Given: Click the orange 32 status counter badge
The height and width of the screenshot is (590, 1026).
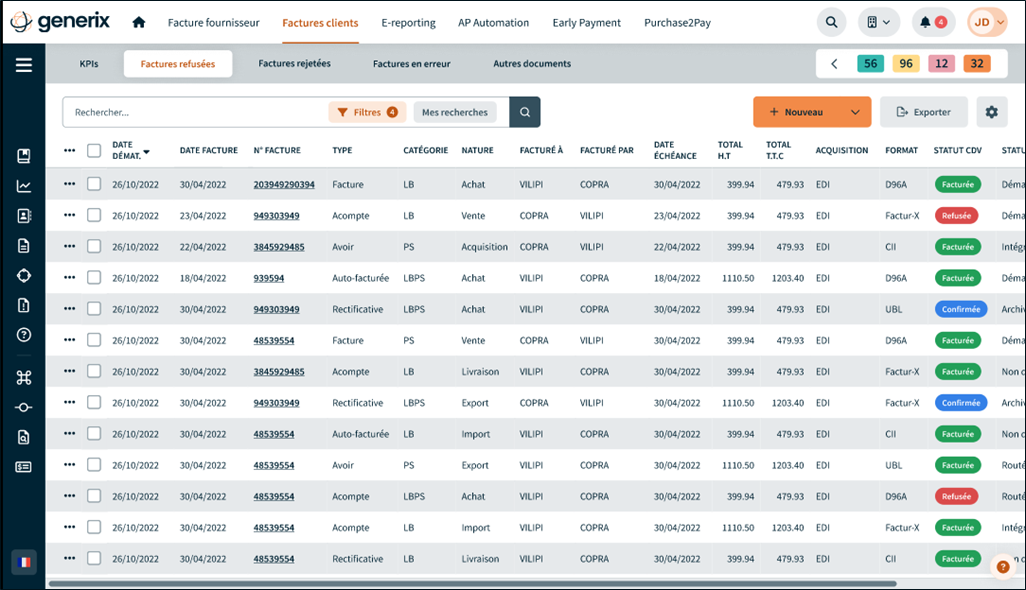Looking at the screenshot, I should [x=976, y=64].
